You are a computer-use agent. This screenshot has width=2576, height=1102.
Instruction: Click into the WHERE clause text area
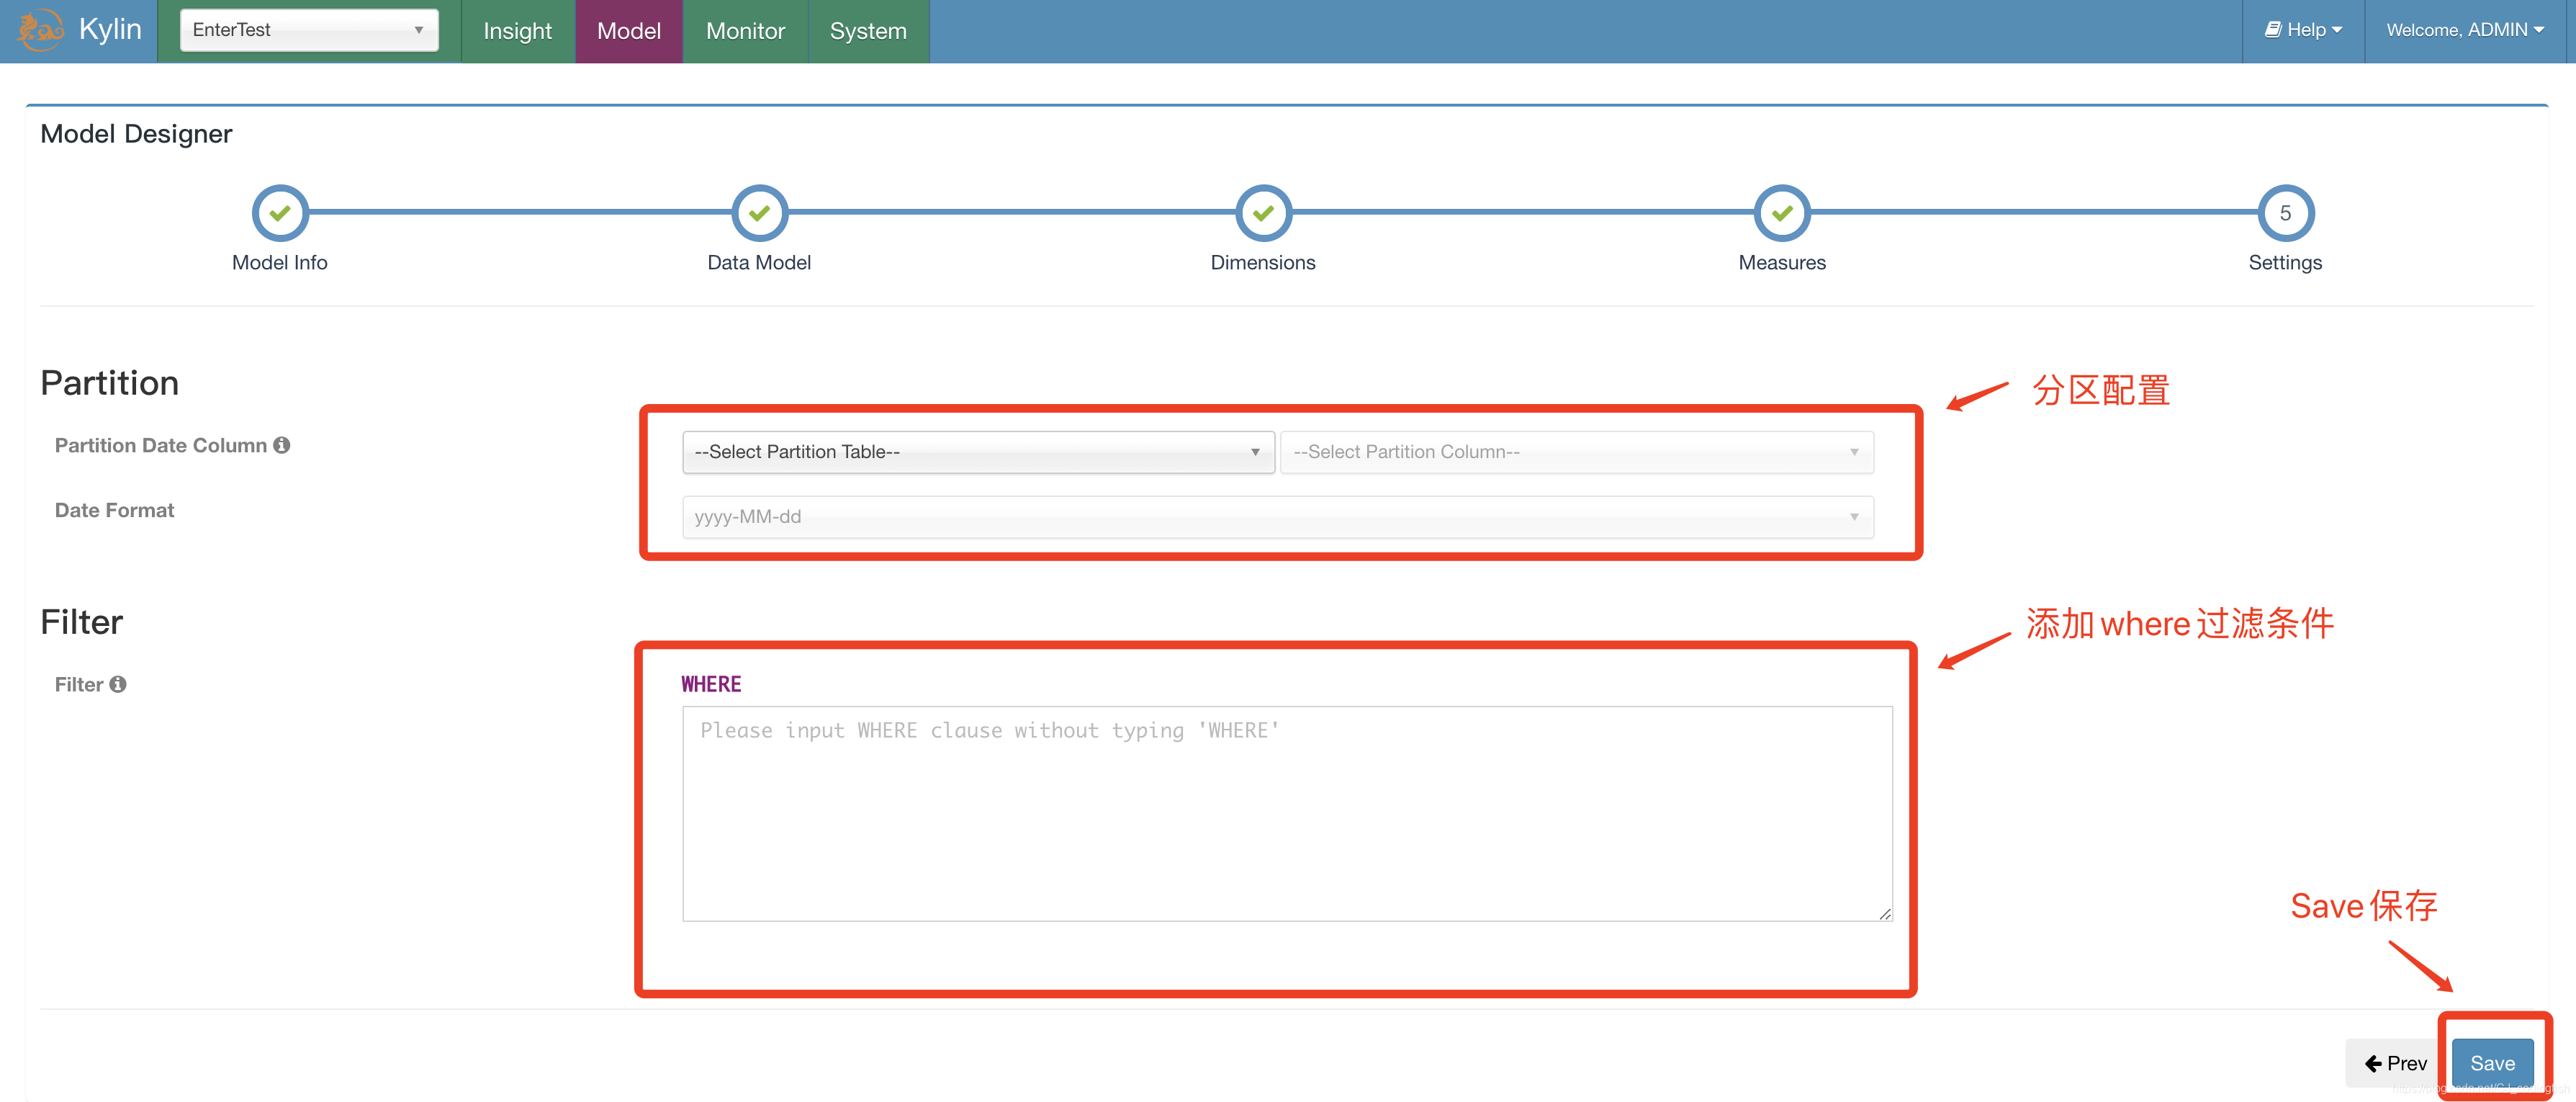(1286, 813)
